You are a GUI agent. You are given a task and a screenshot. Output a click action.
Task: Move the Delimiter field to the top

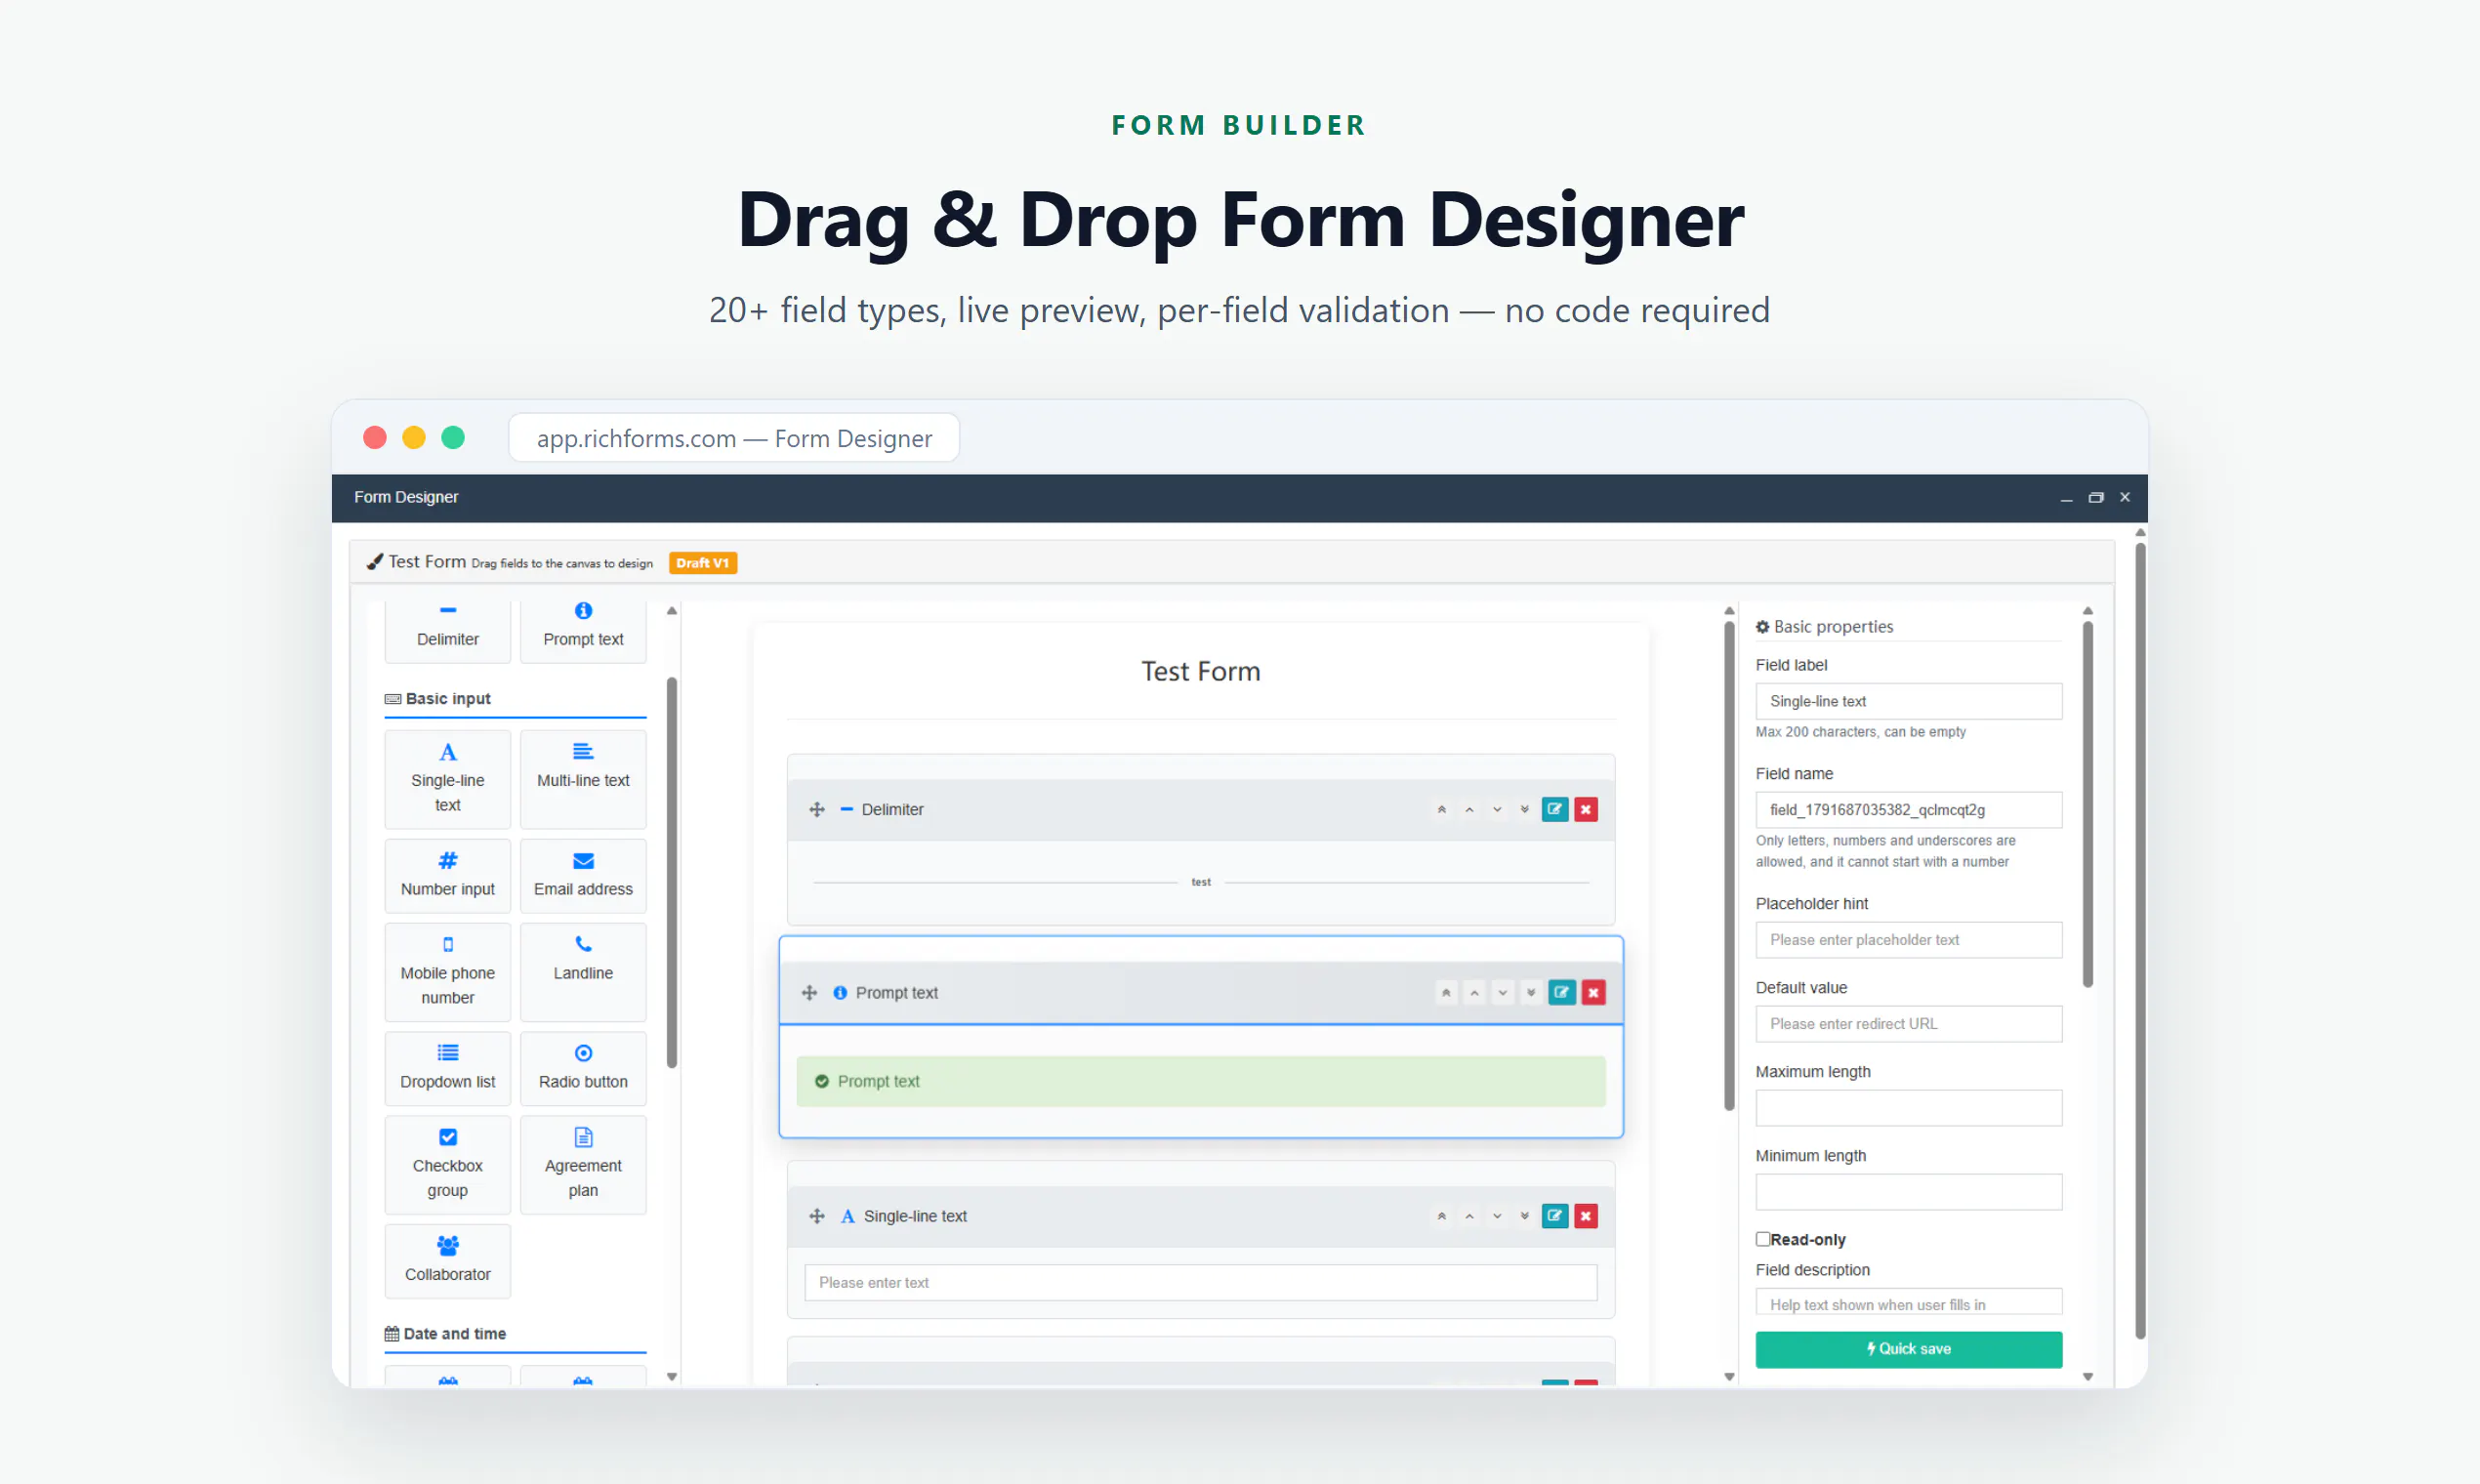click(x=1441, y=809)
